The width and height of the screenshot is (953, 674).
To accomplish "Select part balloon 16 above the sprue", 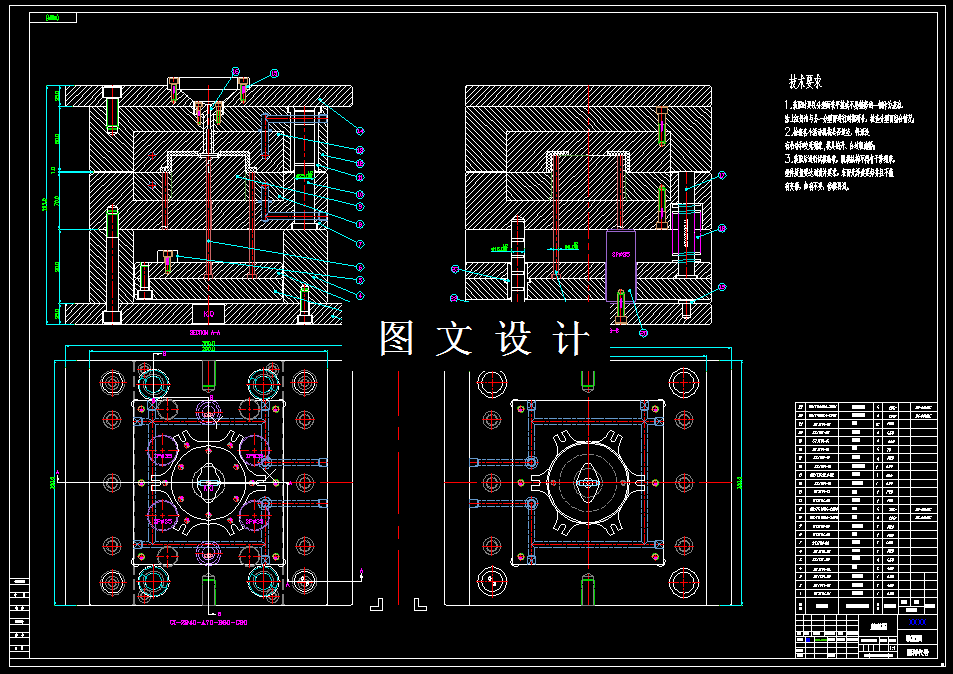I will [x=235, y=72].
